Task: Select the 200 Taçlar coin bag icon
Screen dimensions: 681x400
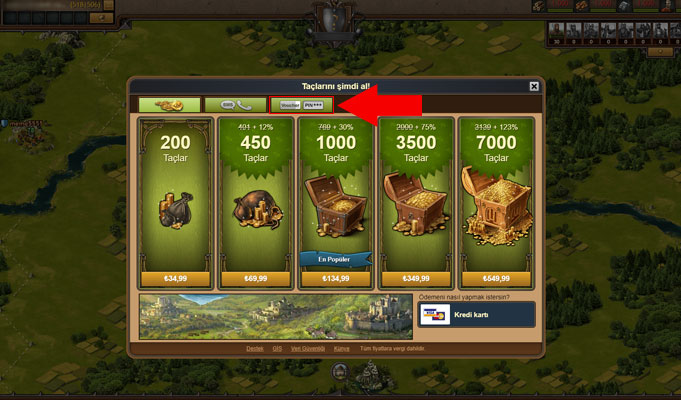Action: point(175,210)
